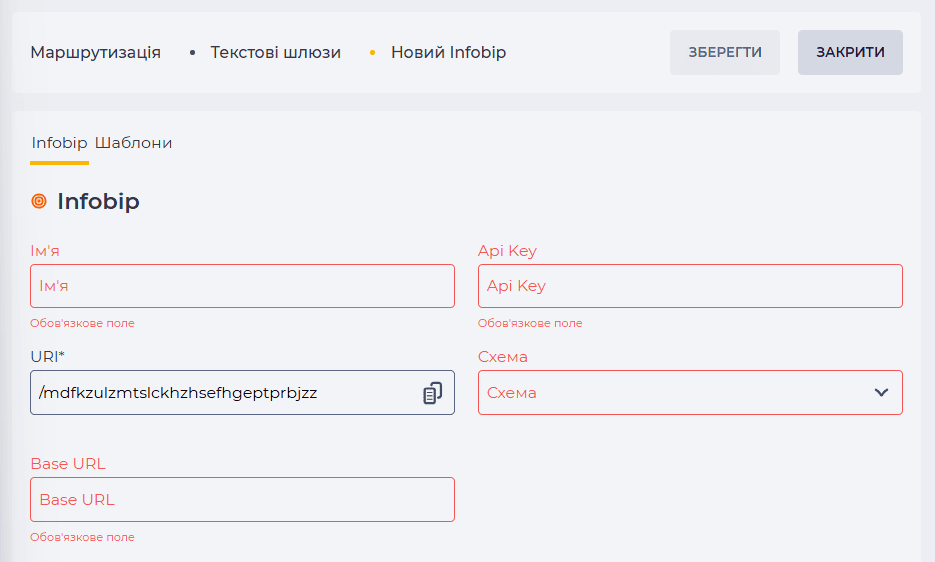This screenshot has width=935, height=562.
Task: Focus the Ім'я input field
Action: 242,286
